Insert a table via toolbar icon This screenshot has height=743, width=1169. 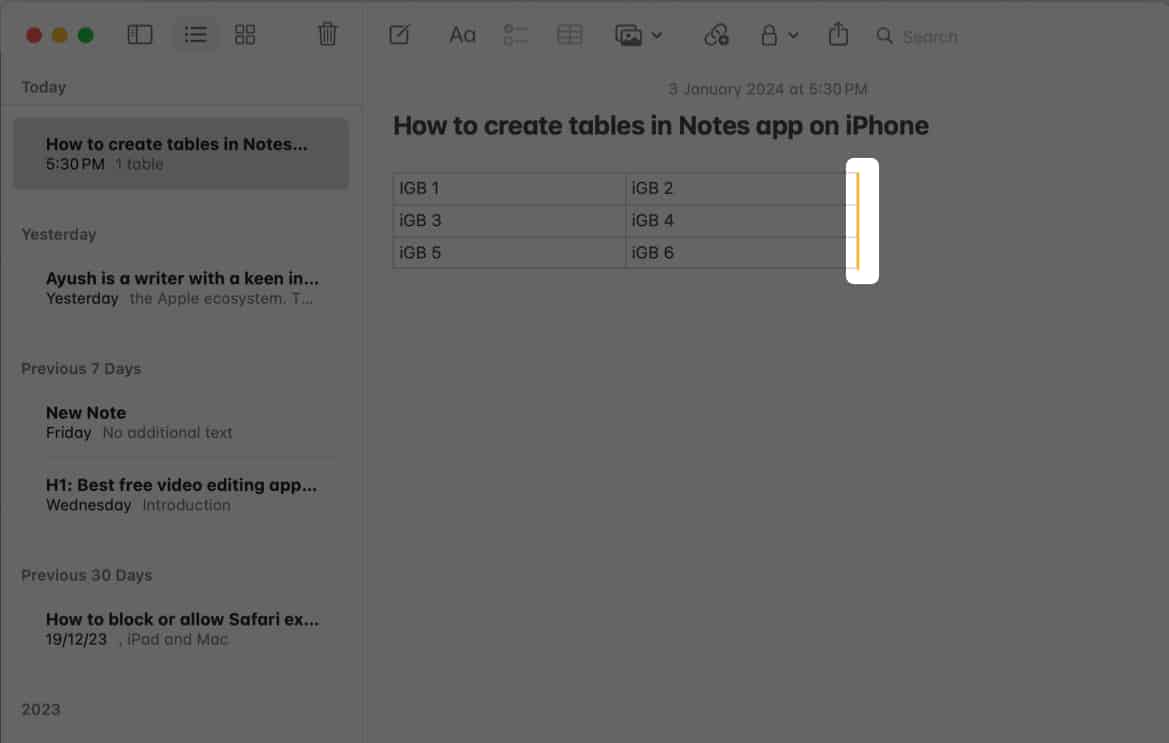click(x=570, y=35)
